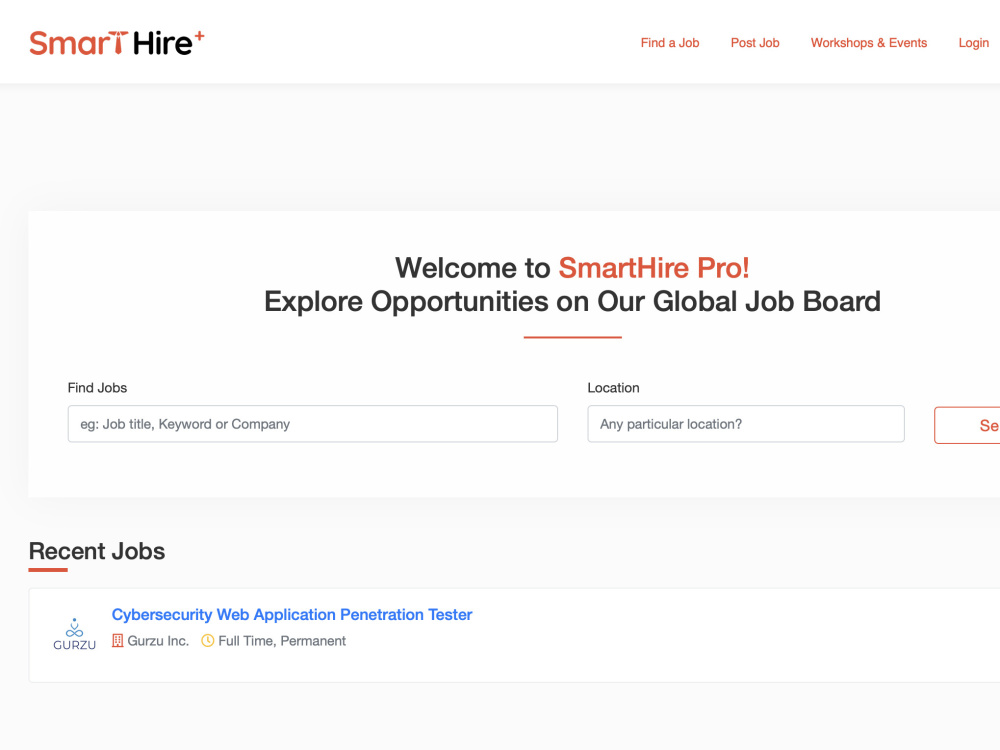Open the Find a Job menu item
The width and height of the screenshot is (1000, 750).
(670, 43)
